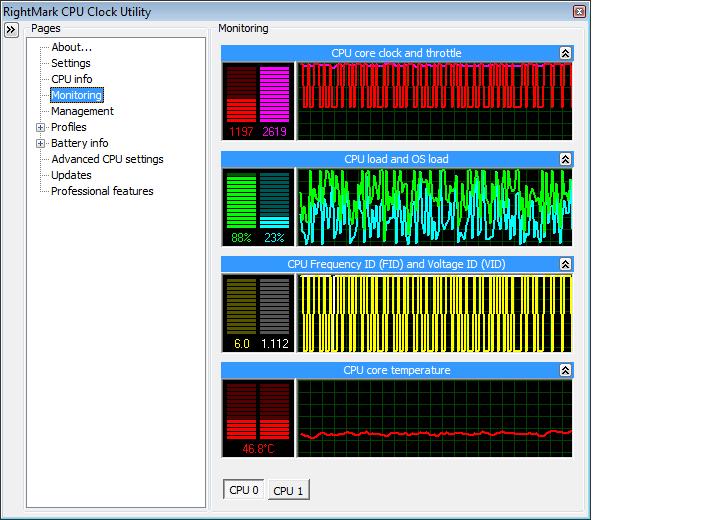Click the 88% CPU load value
Screen dimensions: 720x520
tap(242, 238)
